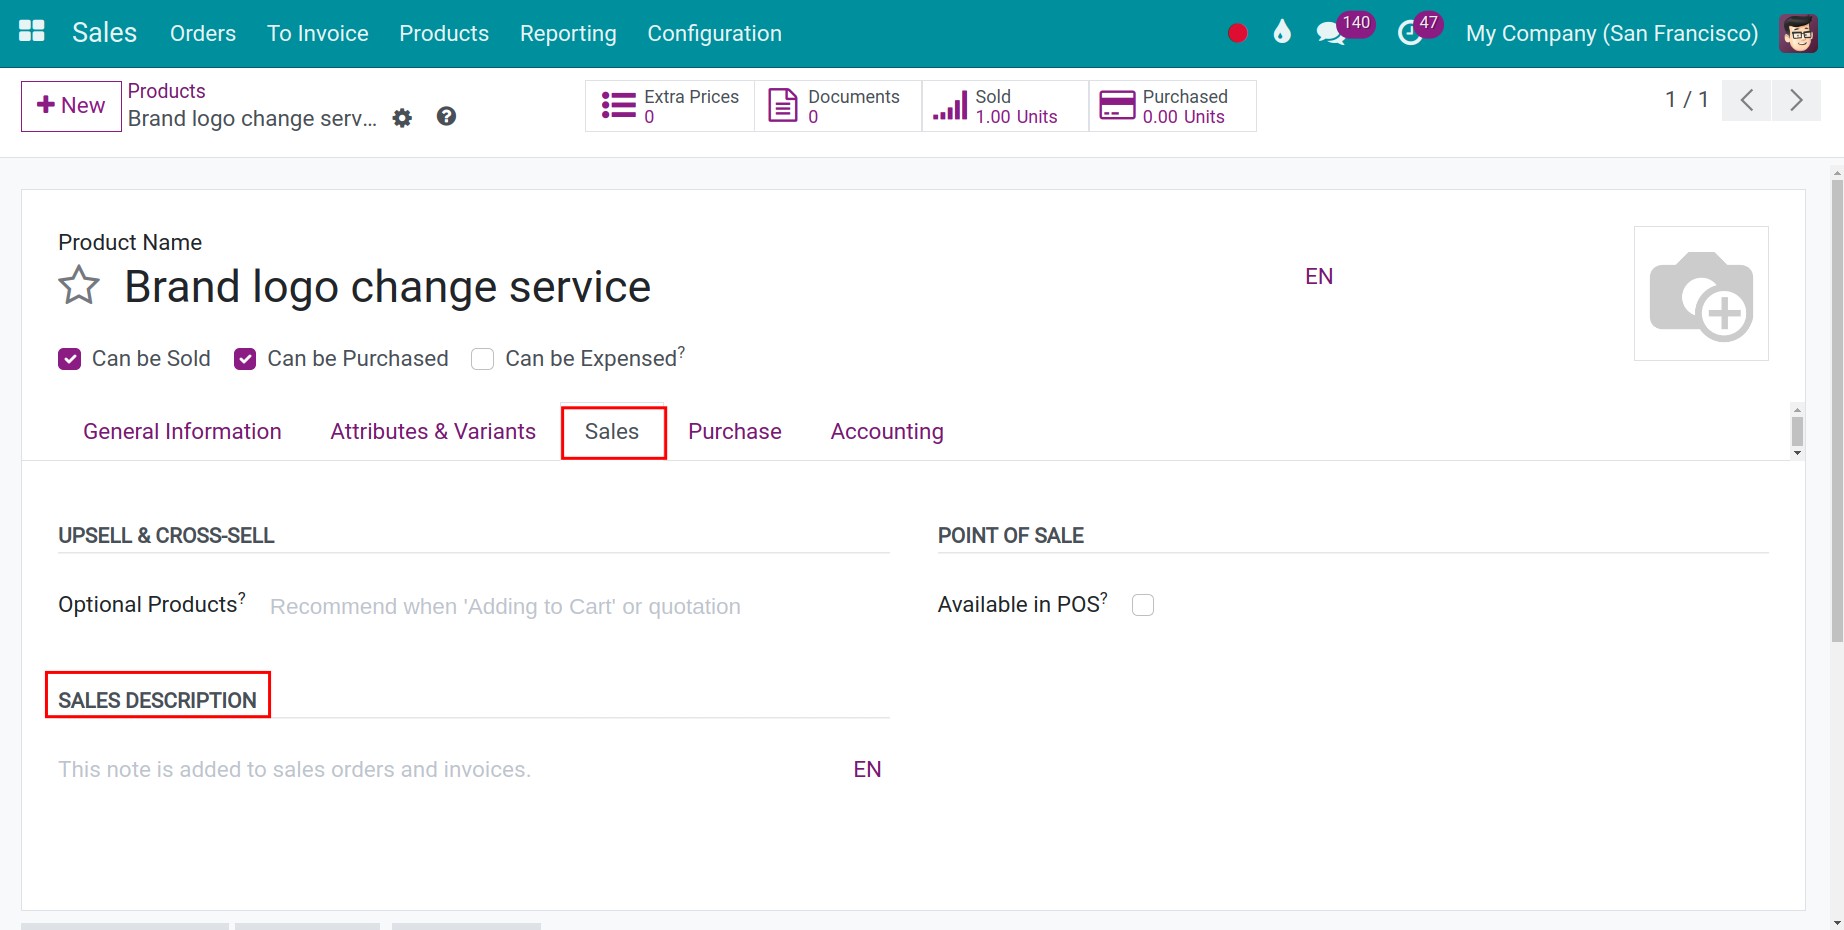
Task: Click the Optional Products input field
Action: tap(505, 606)
